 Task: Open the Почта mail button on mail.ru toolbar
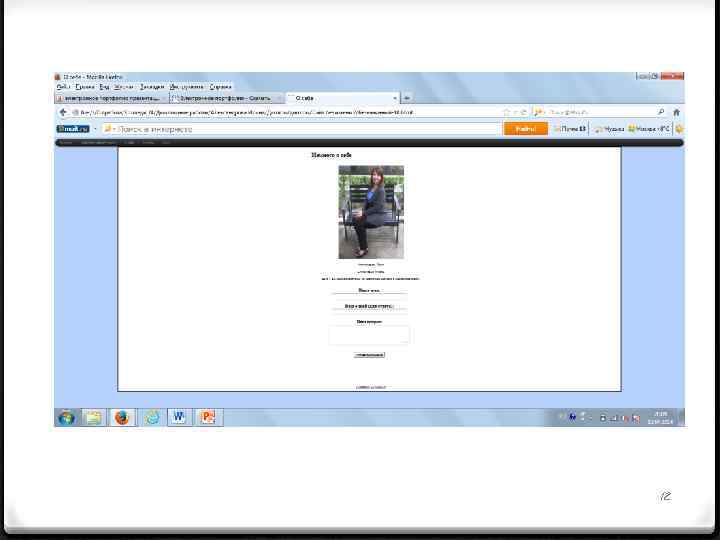(570, 129)
